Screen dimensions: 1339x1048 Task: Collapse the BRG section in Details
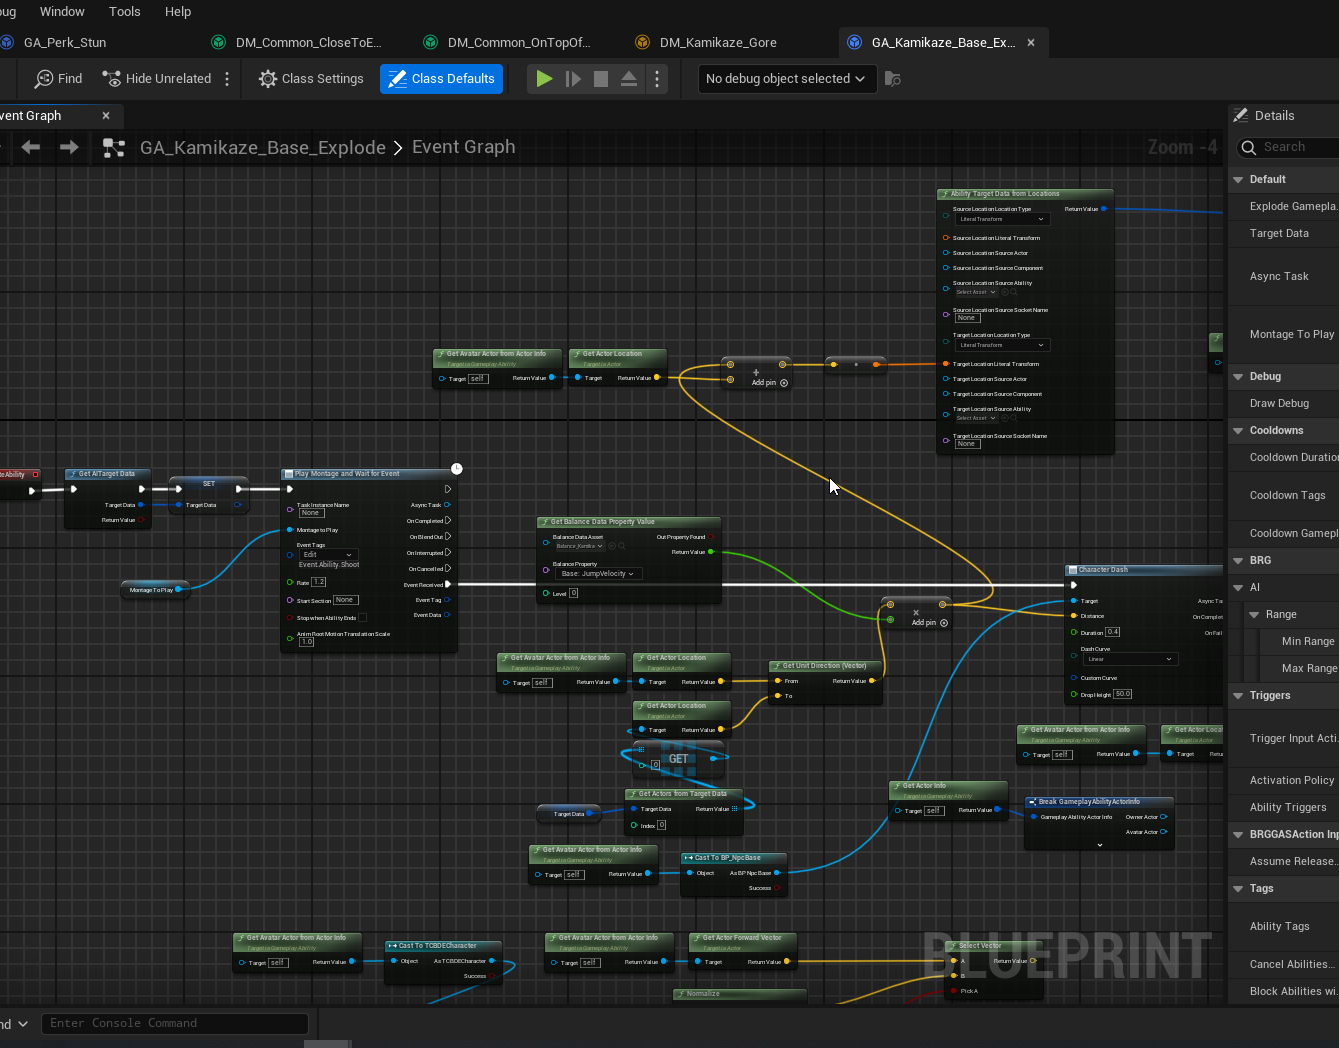1239,561
